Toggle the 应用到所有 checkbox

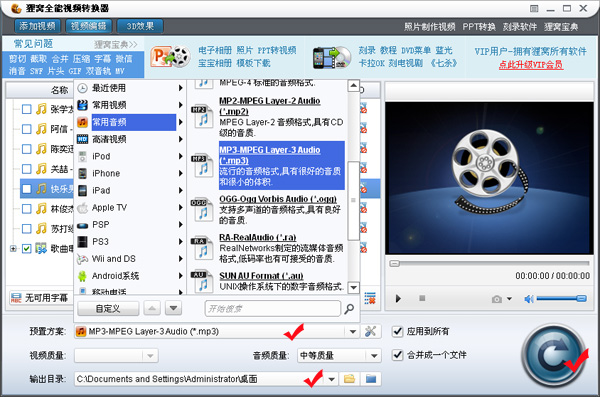tap(398, 331)
